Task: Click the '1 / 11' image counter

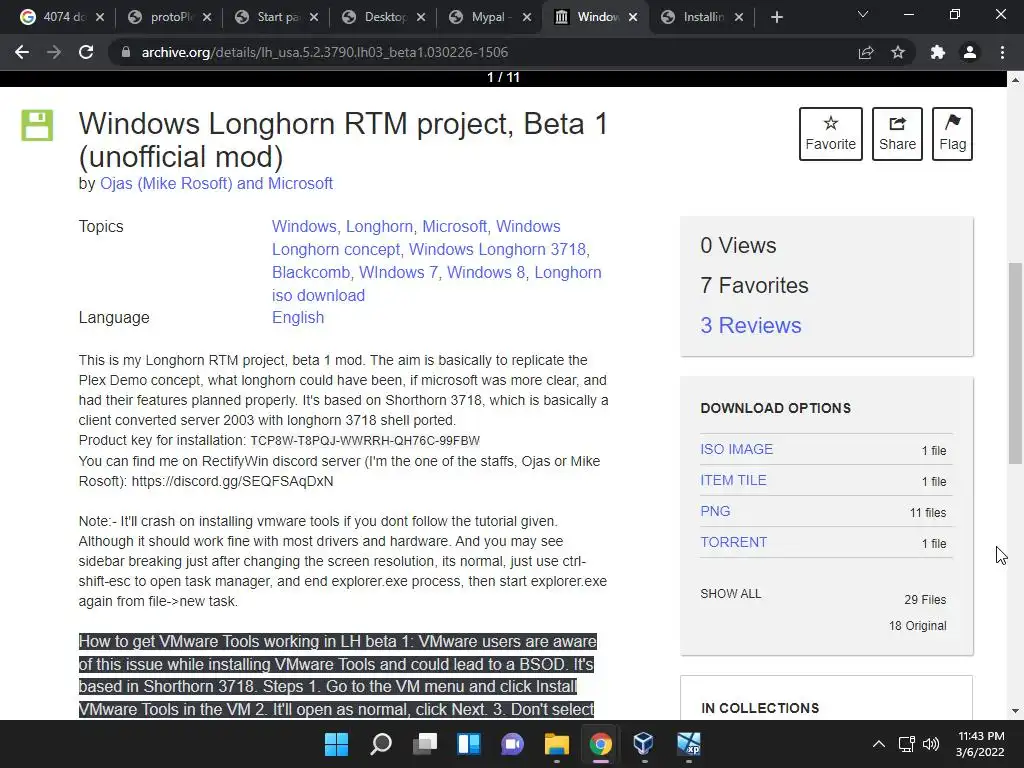Action: coord(503,77)
